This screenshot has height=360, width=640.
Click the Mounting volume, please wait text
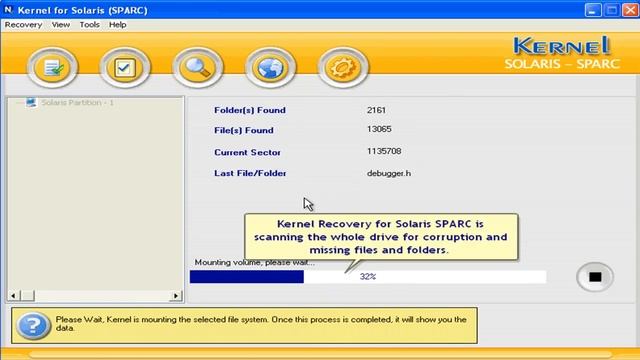click(x=255, y=262)
